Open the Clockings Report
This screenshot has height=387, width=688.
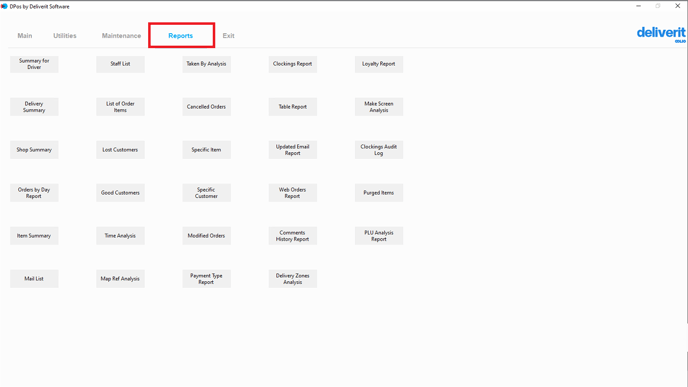tap(293, 64)
